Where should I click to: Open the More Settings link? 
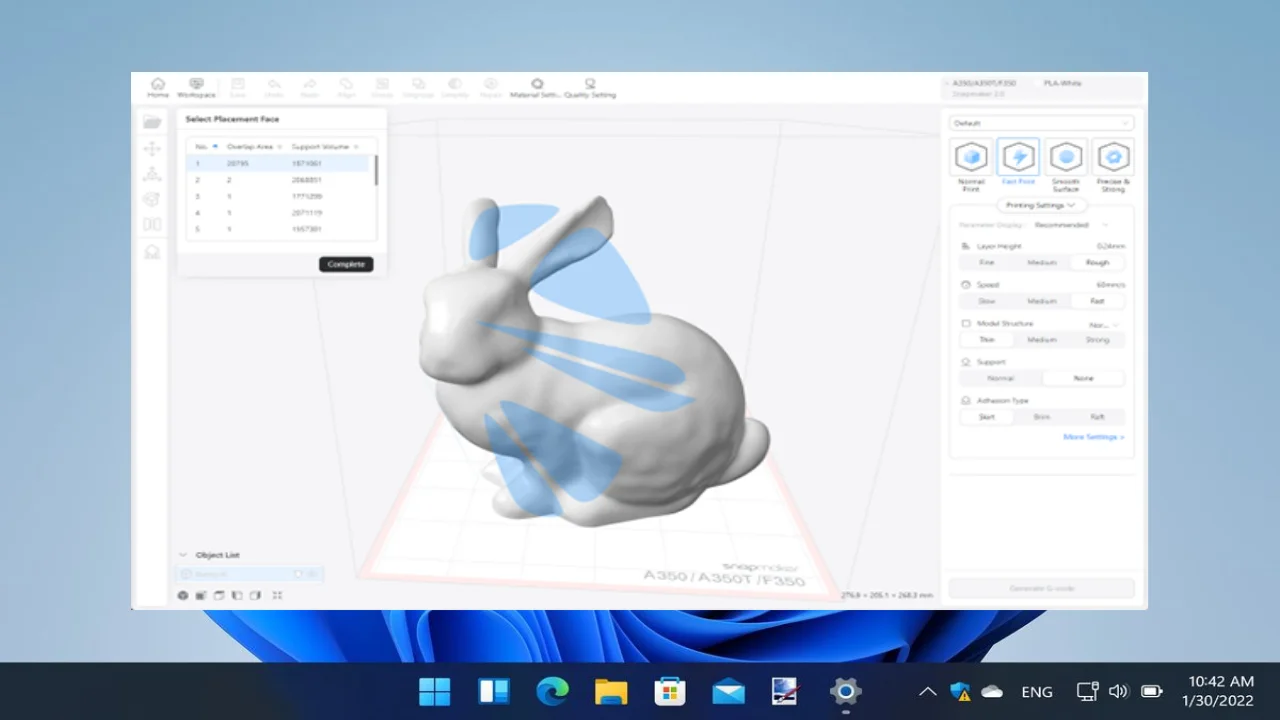click(x=1093, y=437)
